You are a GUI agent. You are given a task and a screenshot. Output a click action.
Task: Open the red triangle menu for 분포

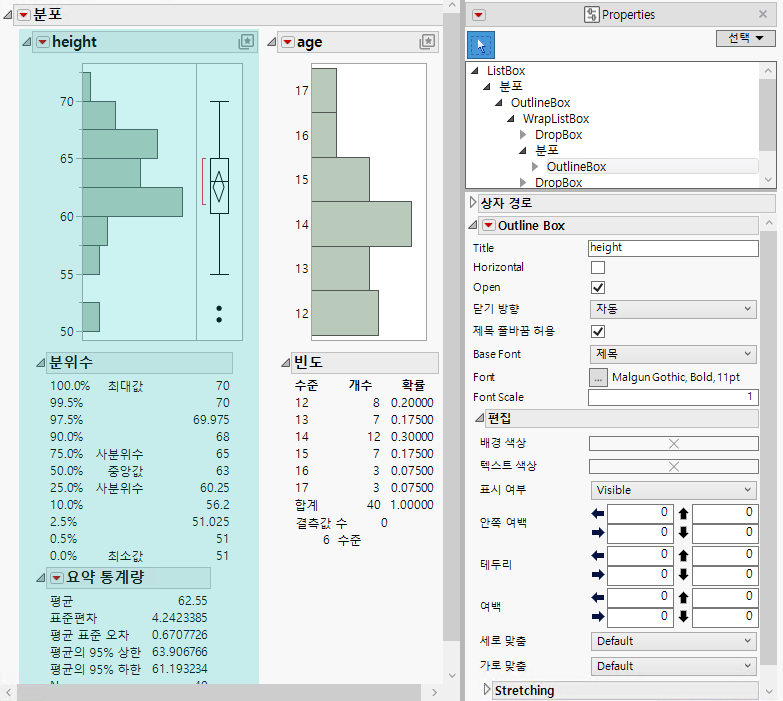coord(23,13)
